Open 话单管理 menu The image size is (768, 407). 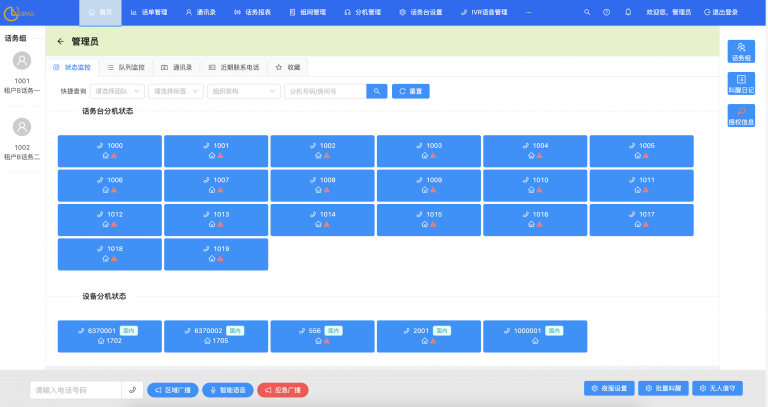tap(149, 12)
